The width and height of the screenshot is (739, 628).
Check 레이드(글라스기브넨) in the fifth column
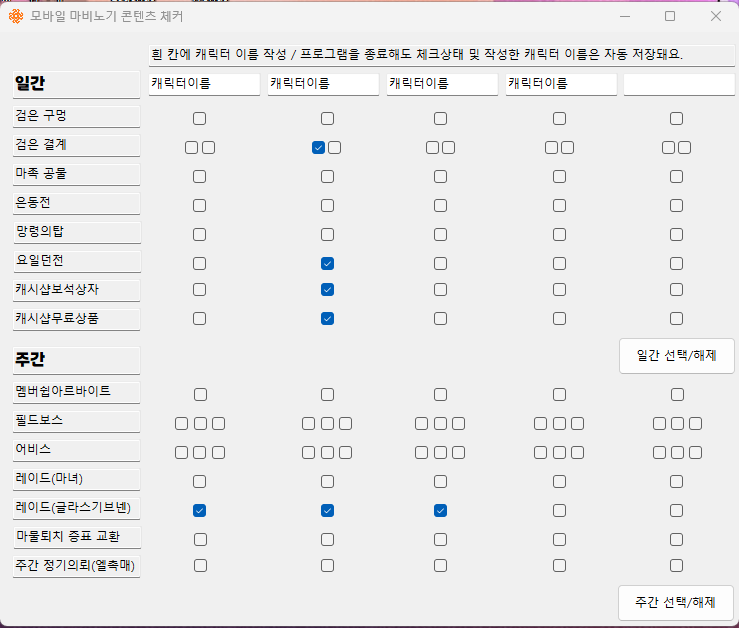pyautogui.click(x=676, y=511)
